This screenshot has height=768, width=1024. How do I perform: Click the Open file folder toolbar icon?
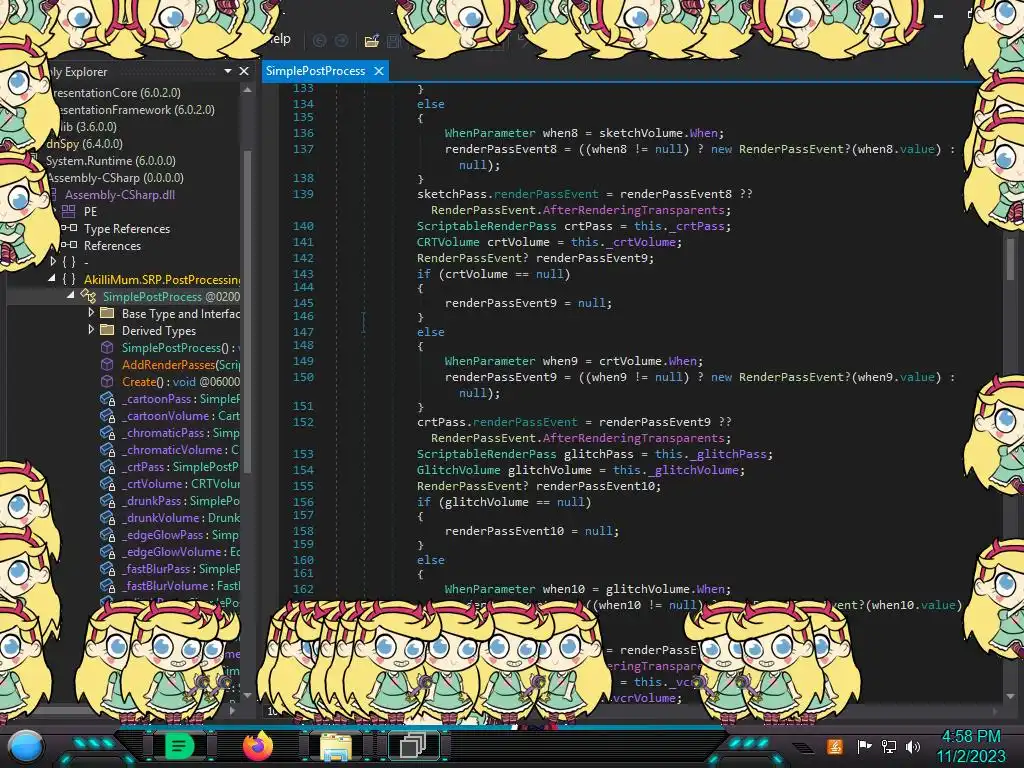(x=372, y=40)
